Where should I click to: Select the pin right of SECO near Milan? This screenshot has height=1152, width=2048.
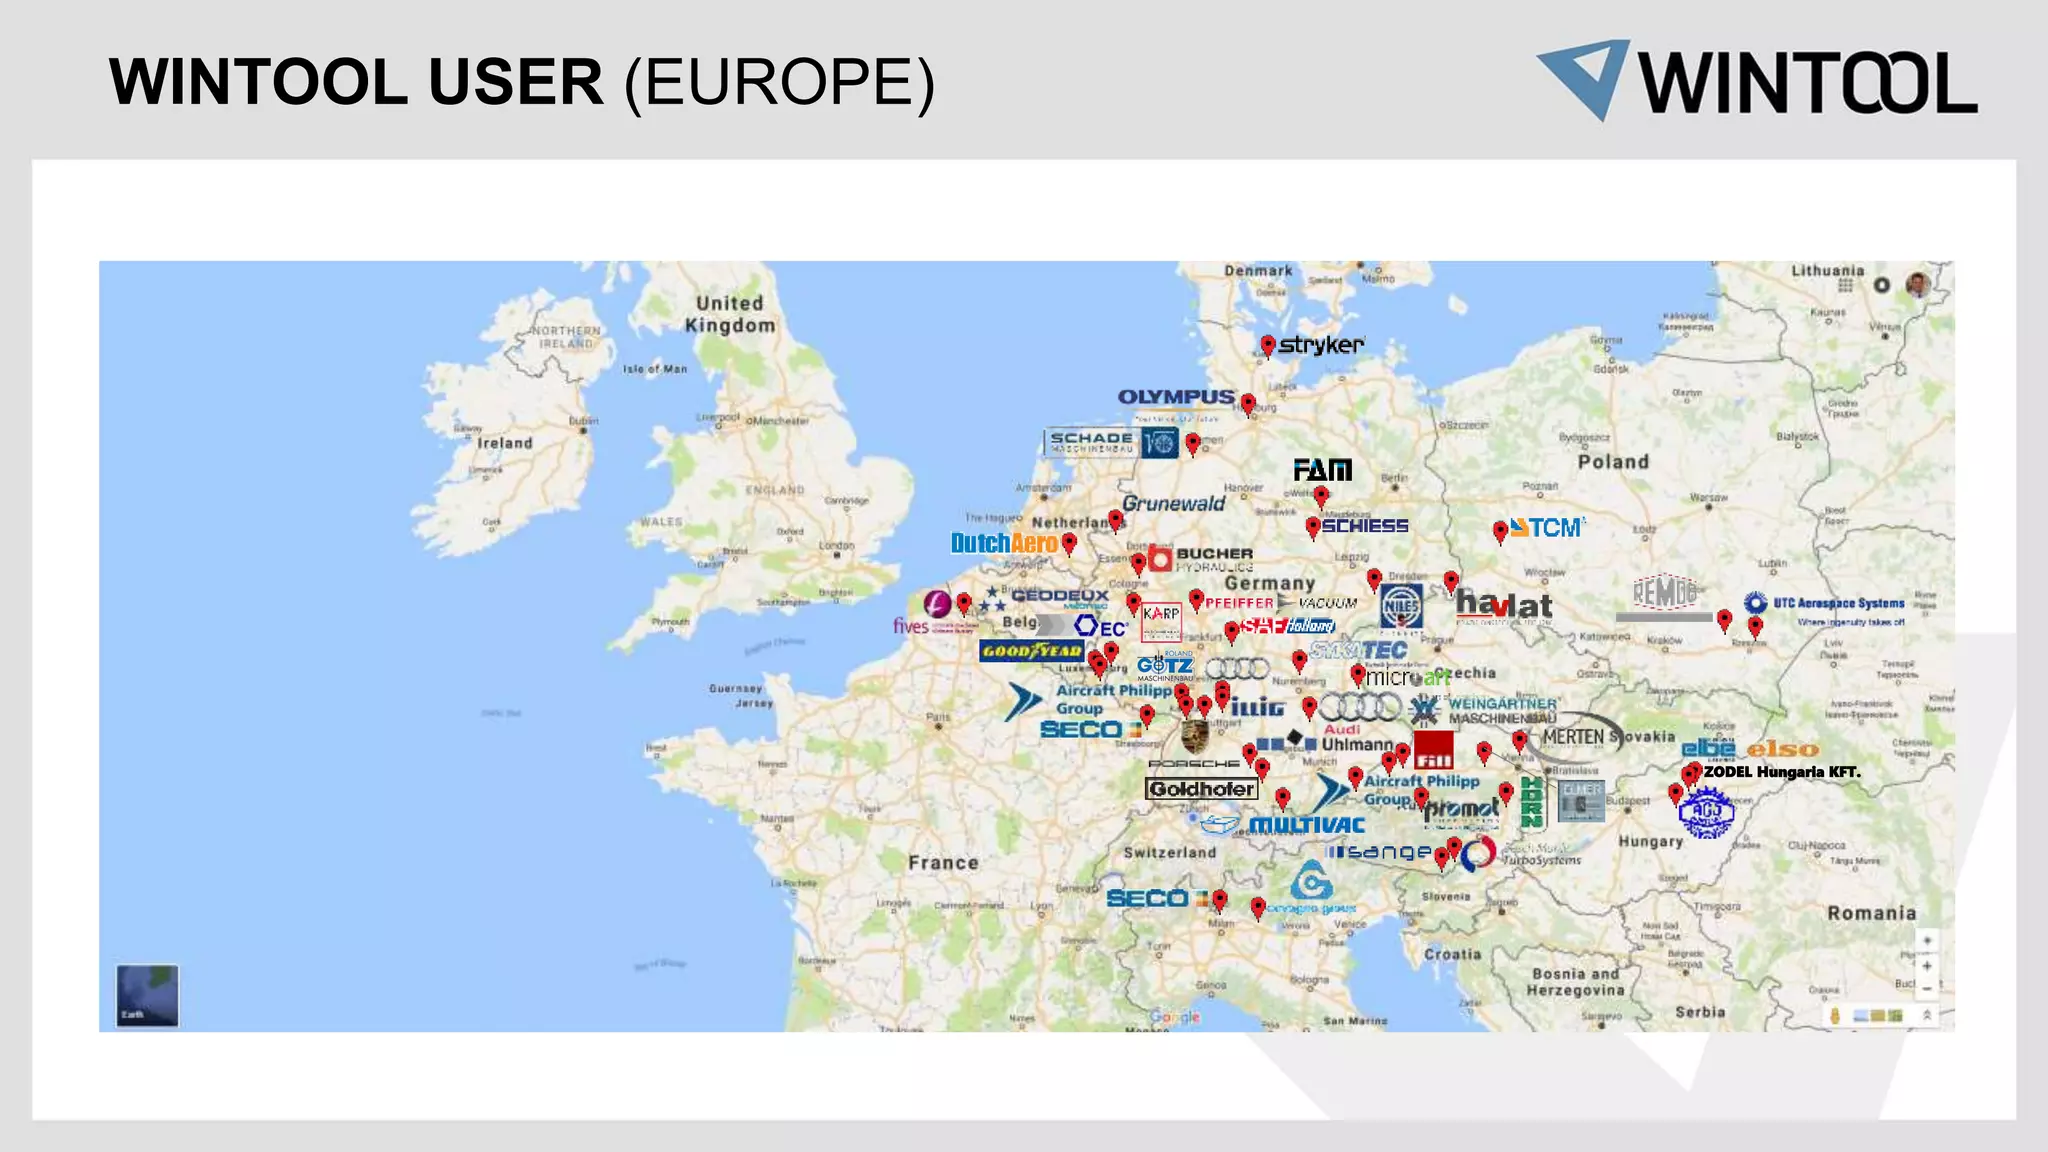coord(1219,900)
